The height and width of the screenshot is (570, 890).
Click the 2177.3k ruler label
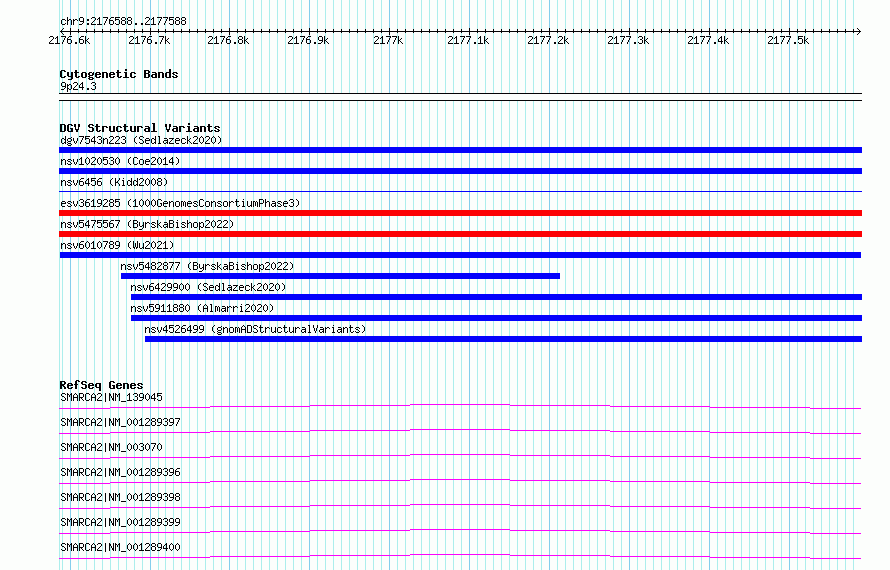coord(628,40)
